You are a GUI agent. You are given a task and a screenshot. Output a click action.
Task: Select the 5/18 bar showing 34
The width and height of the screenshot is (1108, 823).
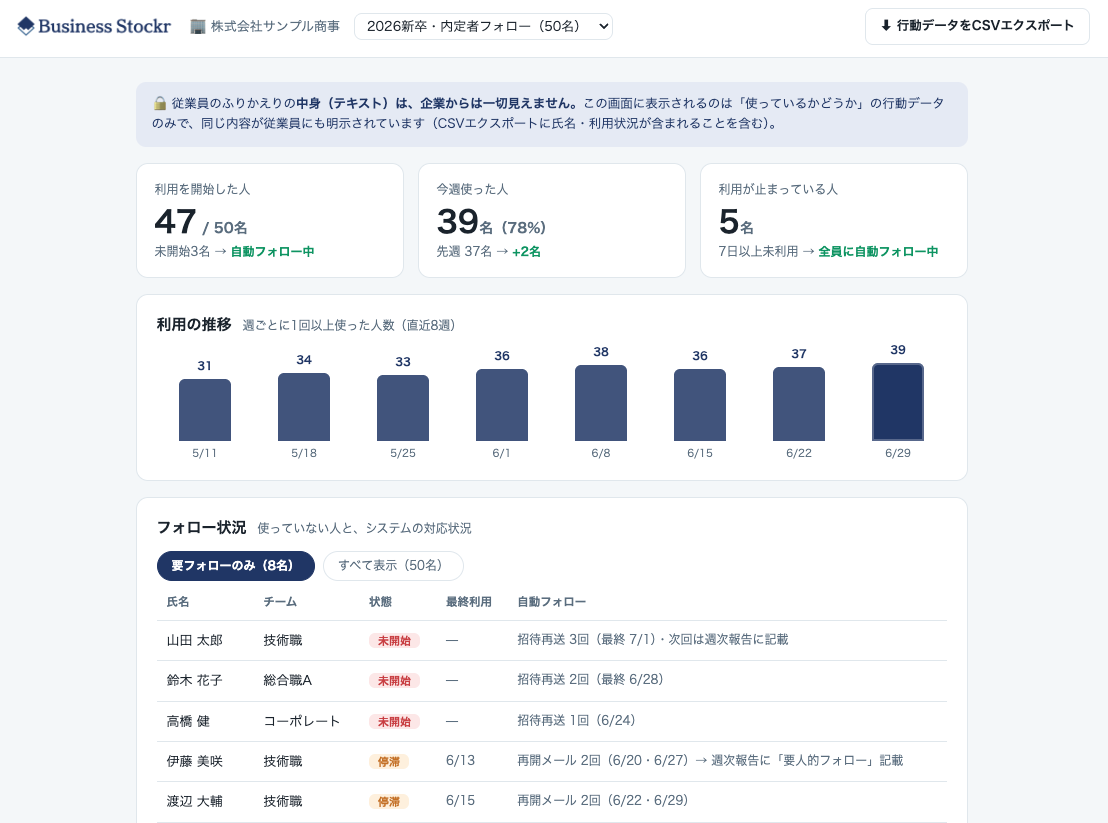coord(304,407)
